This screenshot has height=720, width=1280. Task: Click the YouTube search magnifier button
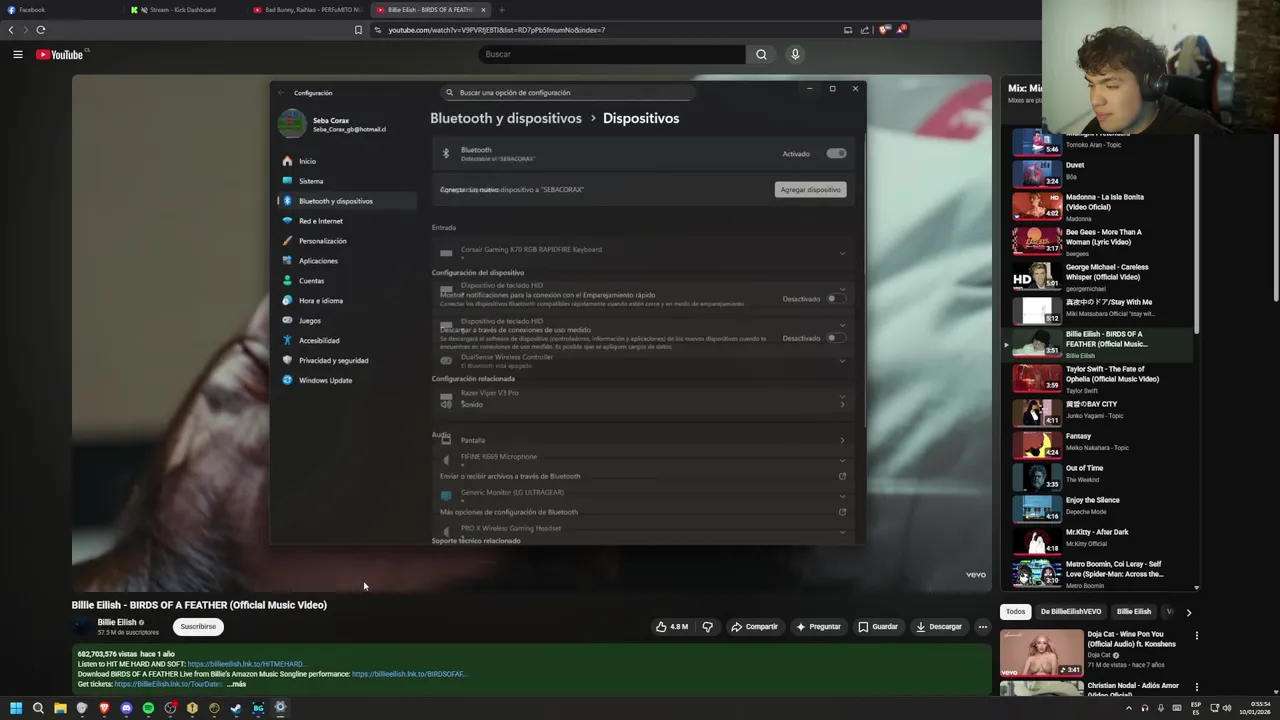tap(761, 54)
